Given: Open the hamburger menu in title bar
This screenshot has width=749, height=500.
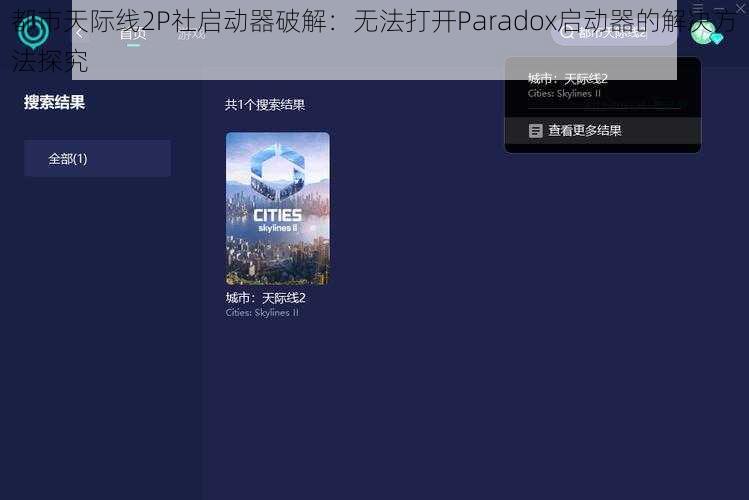Looking at the screenshot, I should pyautogui.click(x=698, y=8).
